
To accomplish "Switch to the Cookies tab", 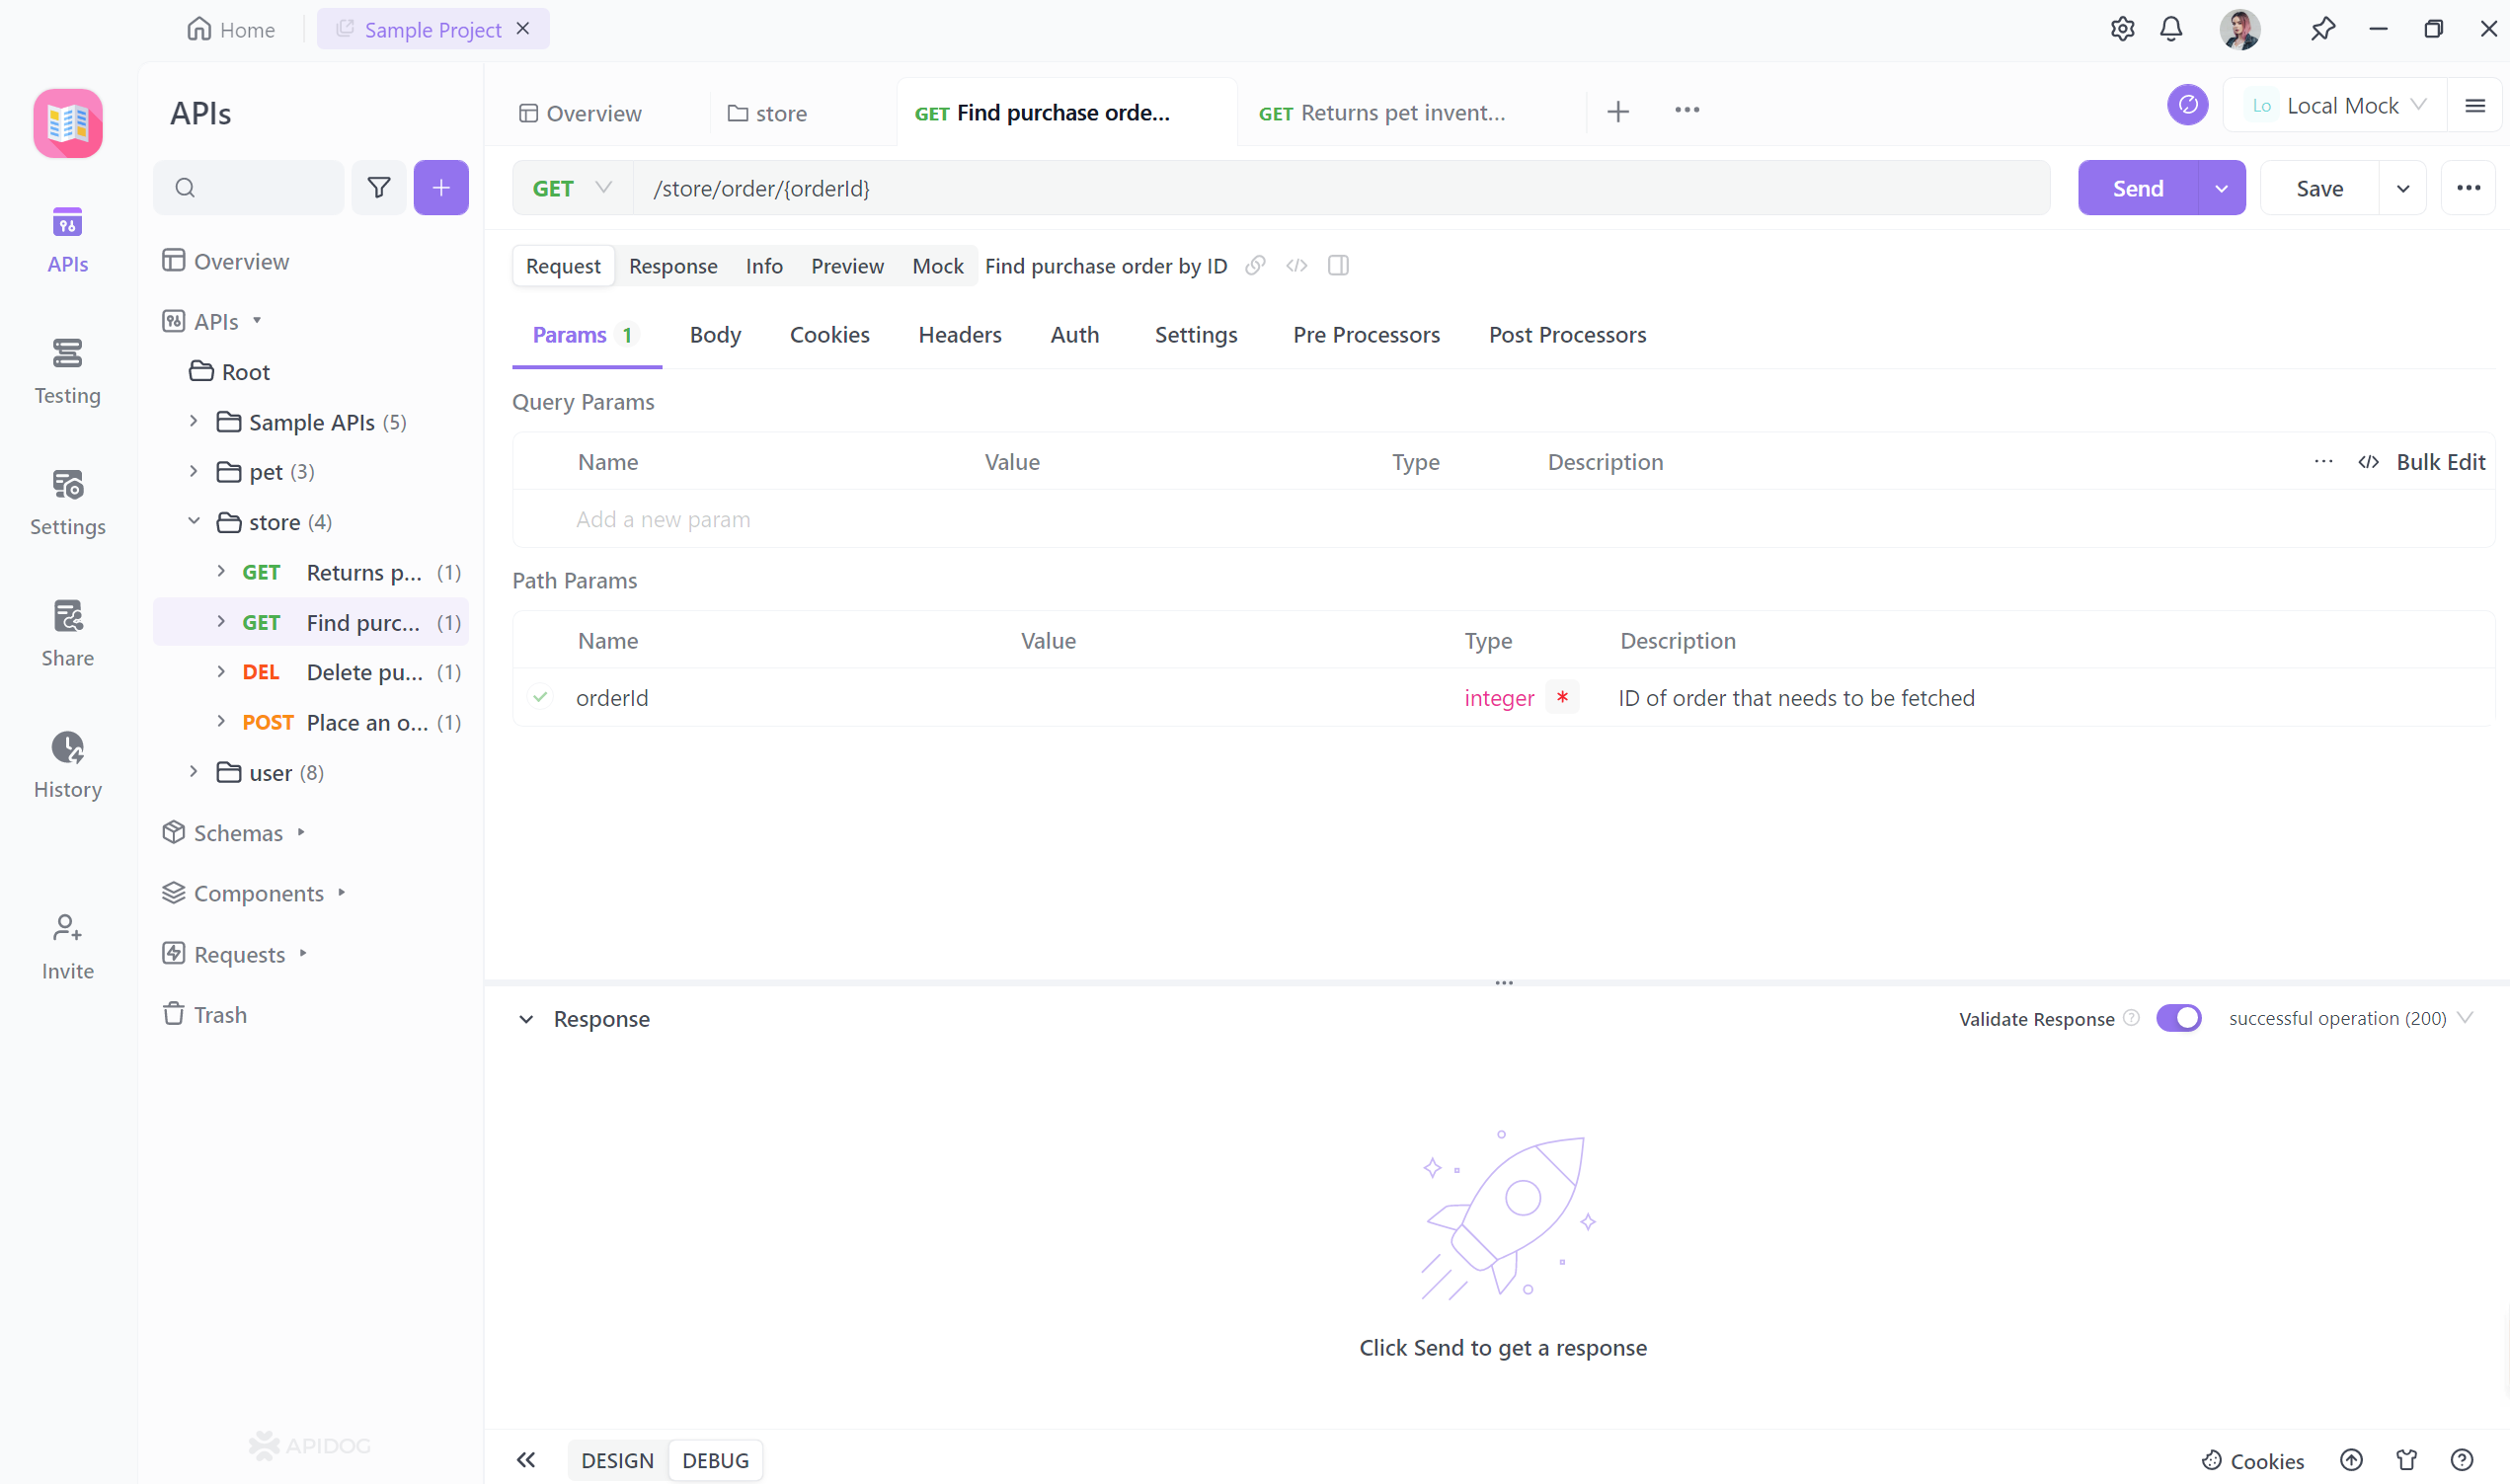I will coord(829,334).
